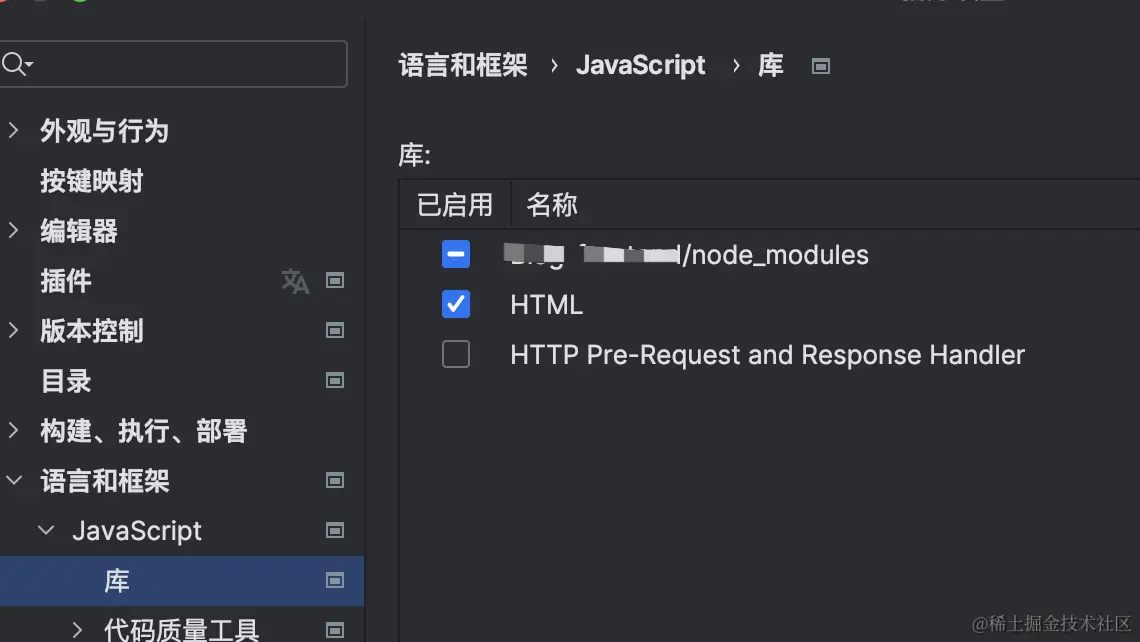Go to JavaScript in the breadcrumb
Image resolution: width=1140 pixels, height=642 pixels.
[x=641, y=66]
